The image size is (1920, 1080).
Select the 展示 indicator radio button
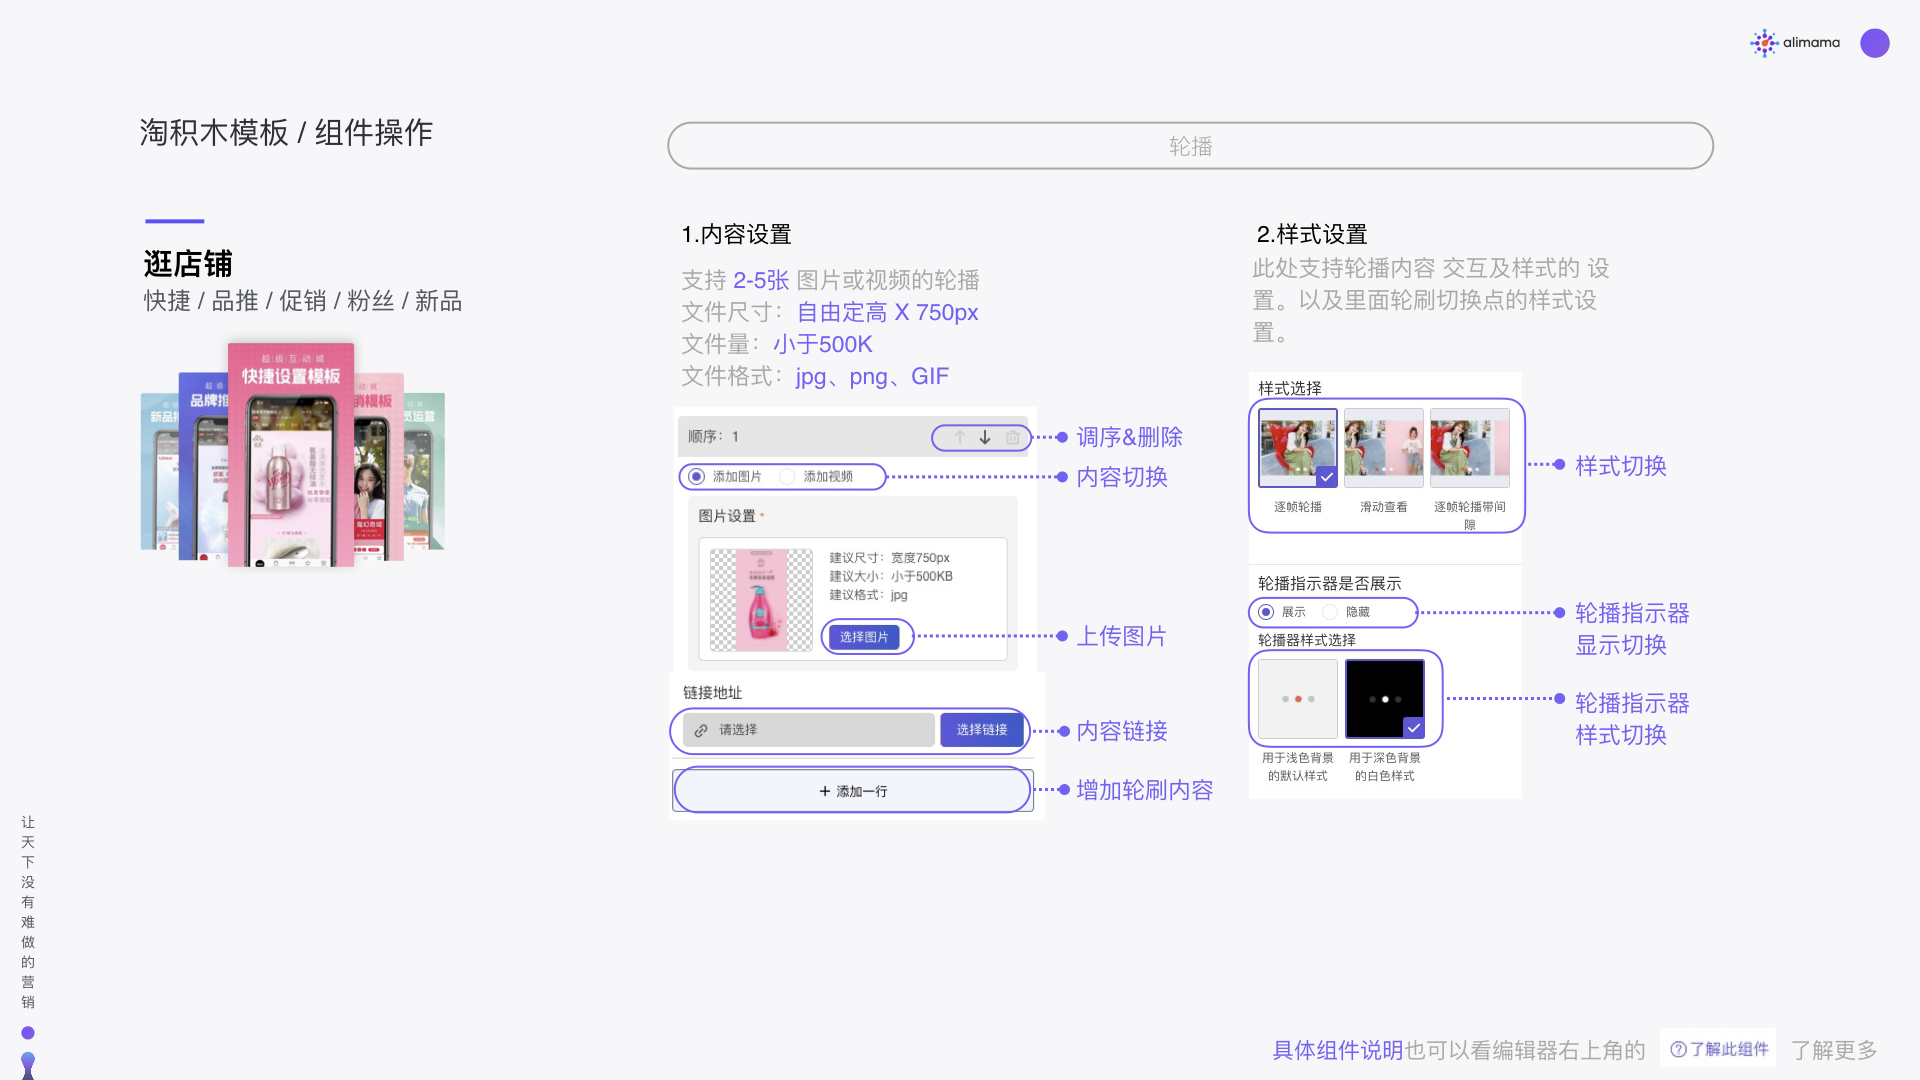pyautogui.click(x=1266, y=612)
